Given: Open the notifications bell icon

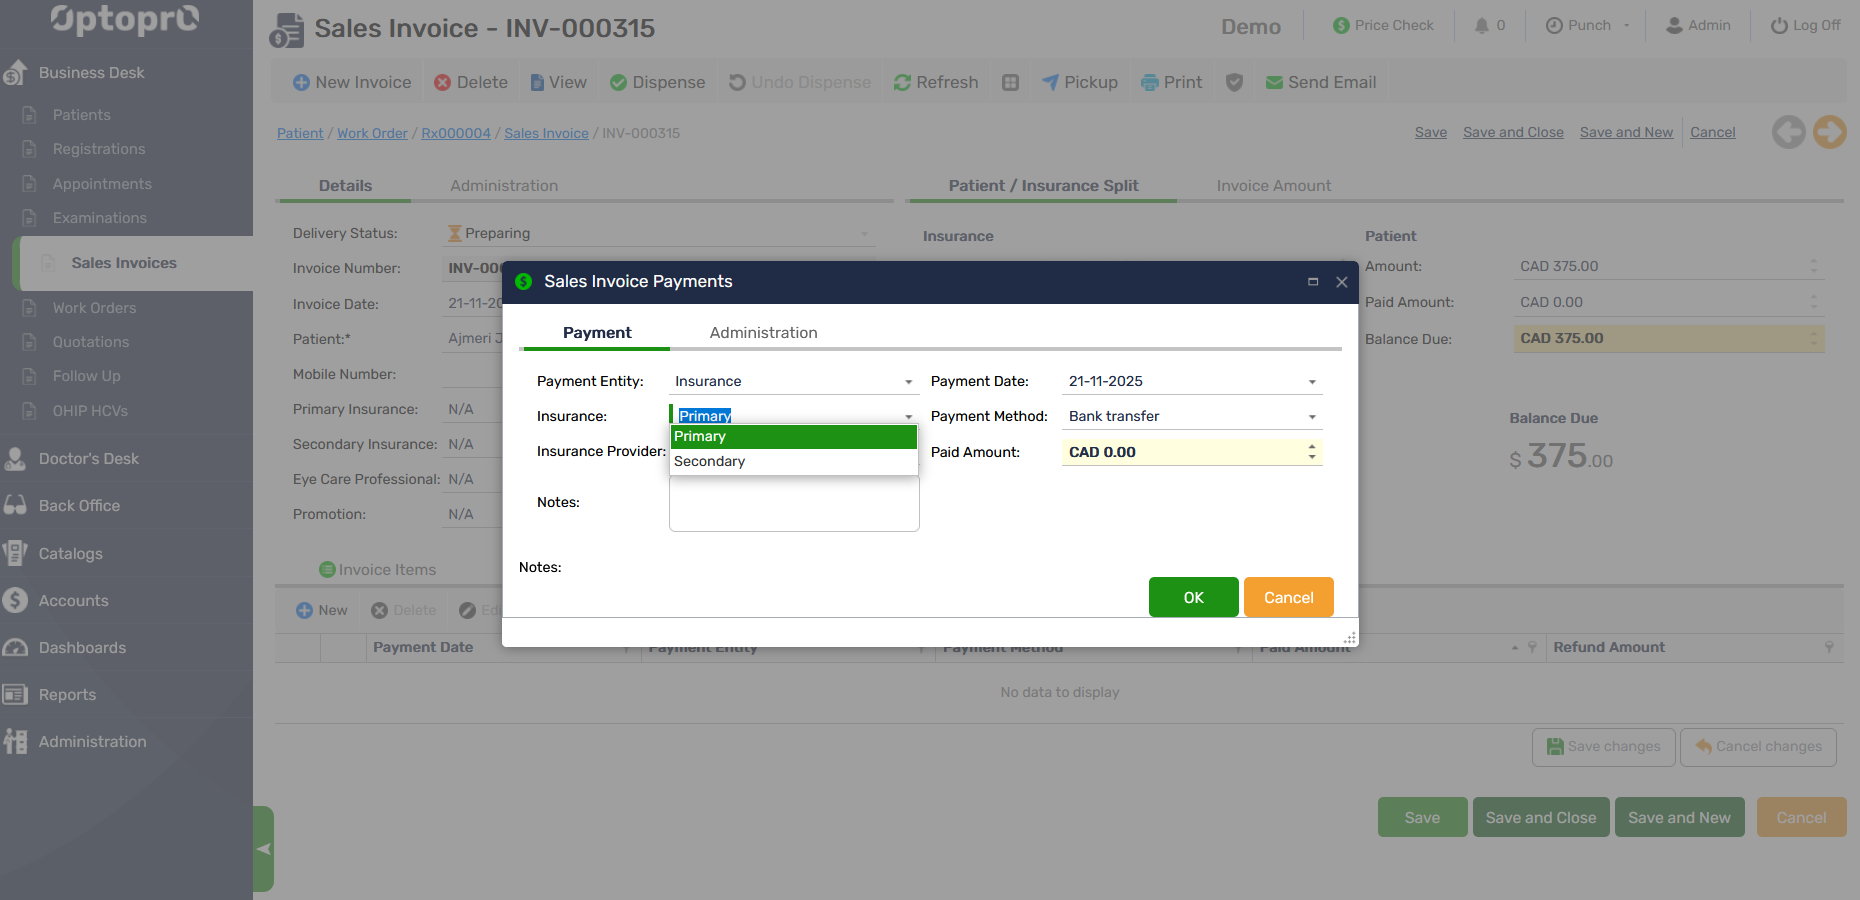Looking at the screenshot, I should pyautogui.click(x=1481, y=26).
